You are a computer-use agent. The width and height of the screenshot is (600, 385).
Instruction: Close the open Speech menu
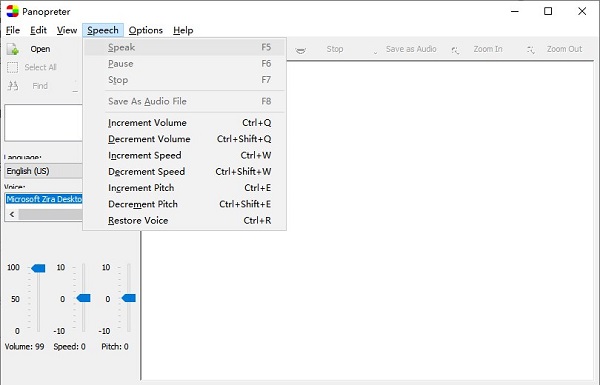[103, 30]
